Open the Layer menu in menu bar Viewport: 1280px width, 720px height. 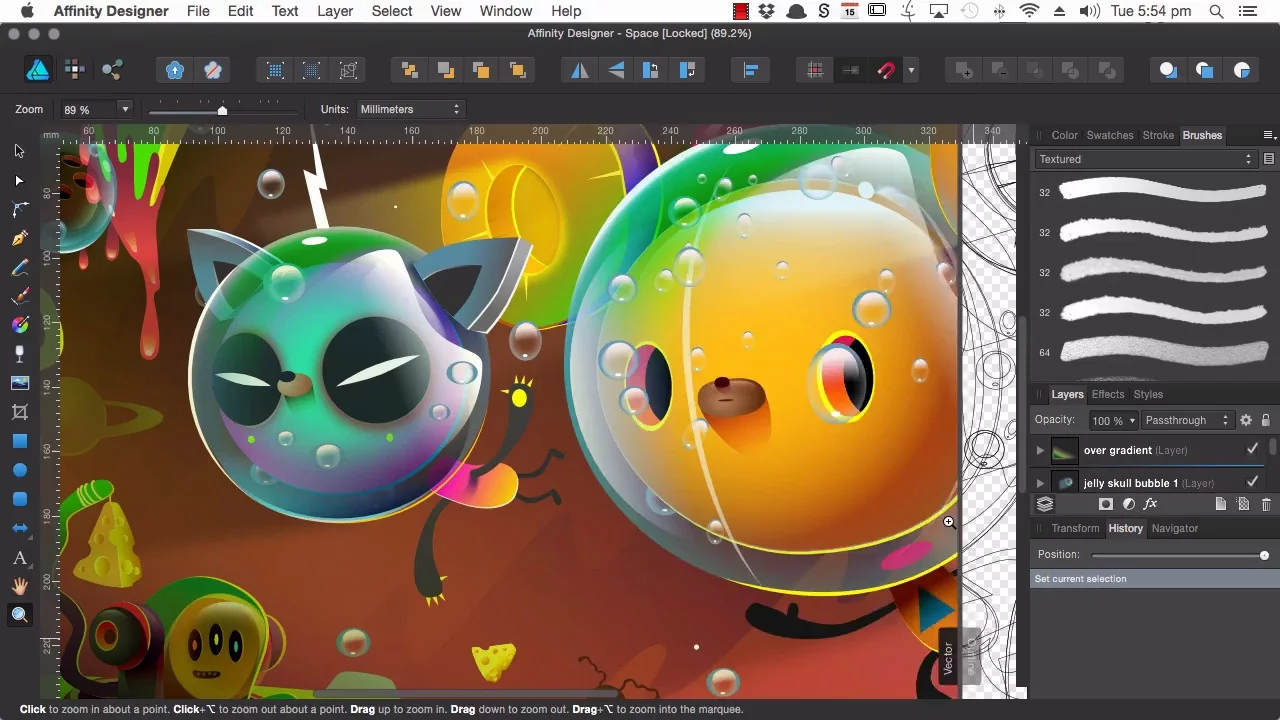[335, 11]
